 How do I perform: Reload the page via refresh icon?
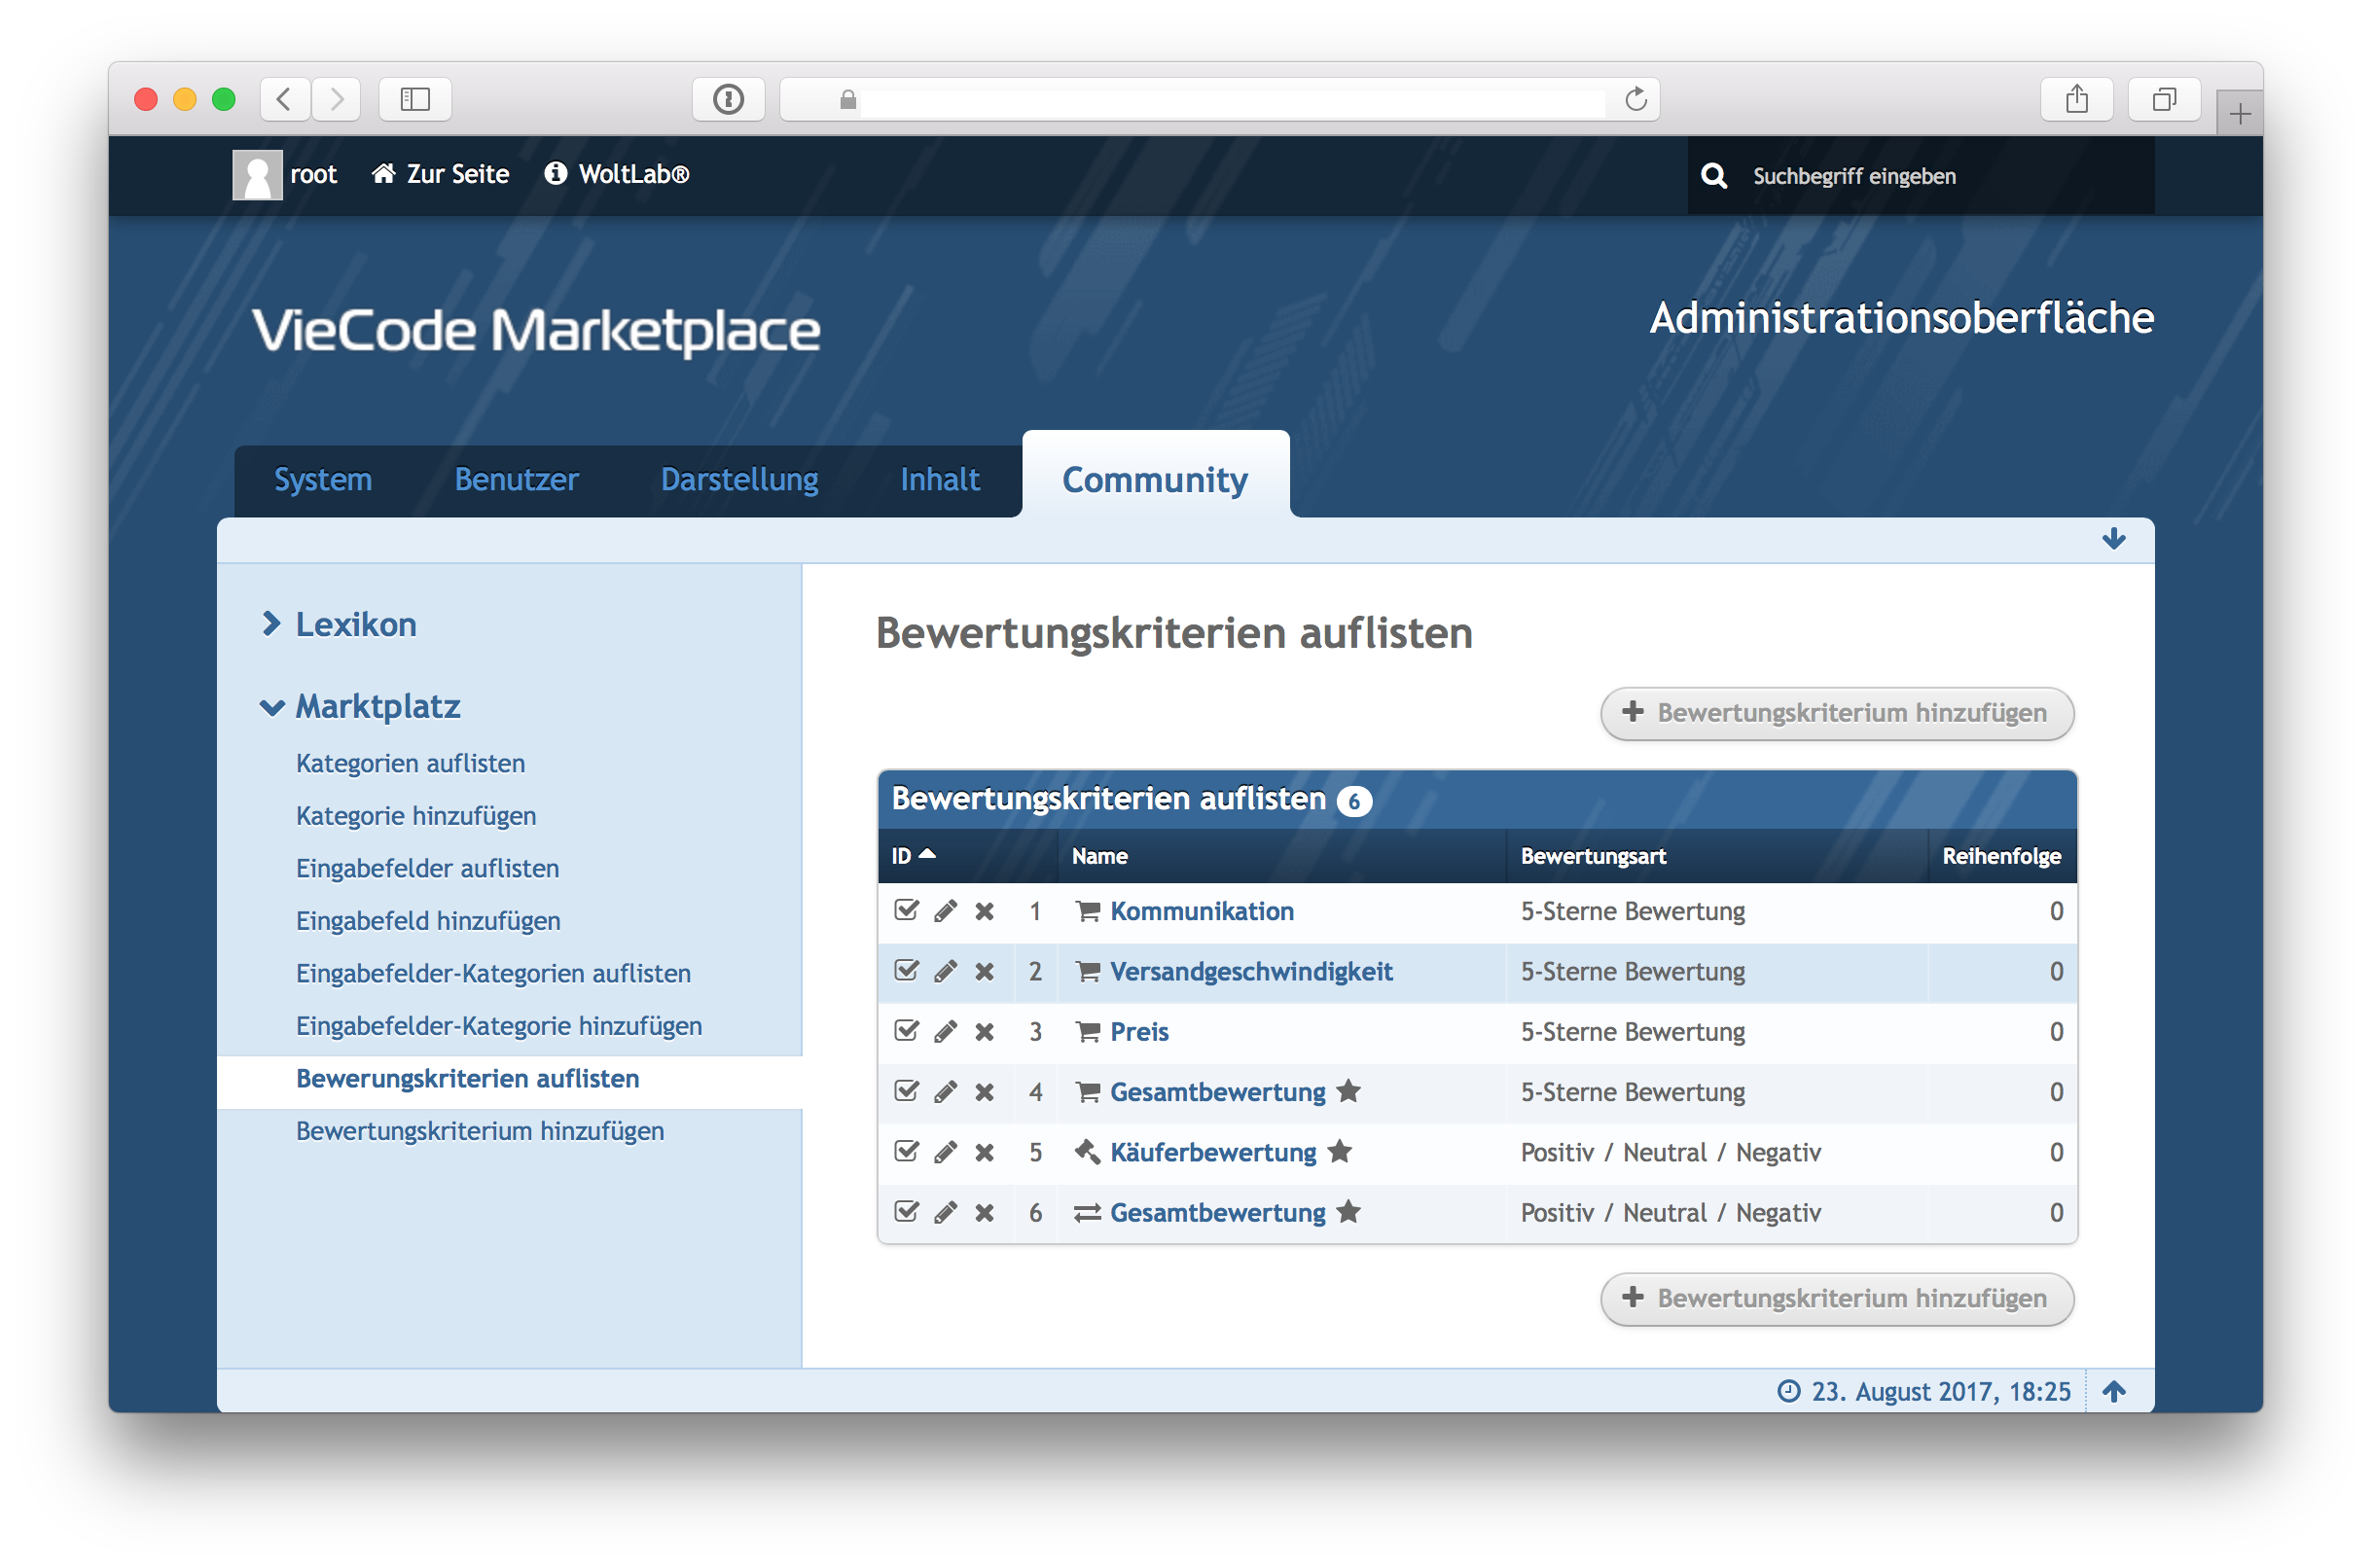coord(1636,99)
